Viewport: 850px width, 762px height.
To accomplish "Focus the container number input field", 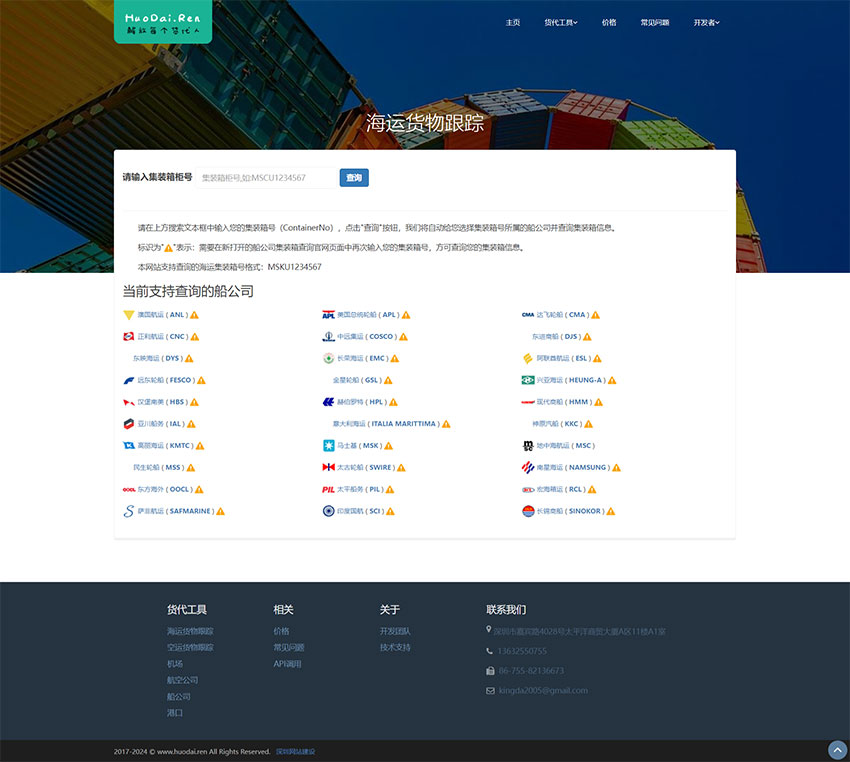I will [266, 178].
